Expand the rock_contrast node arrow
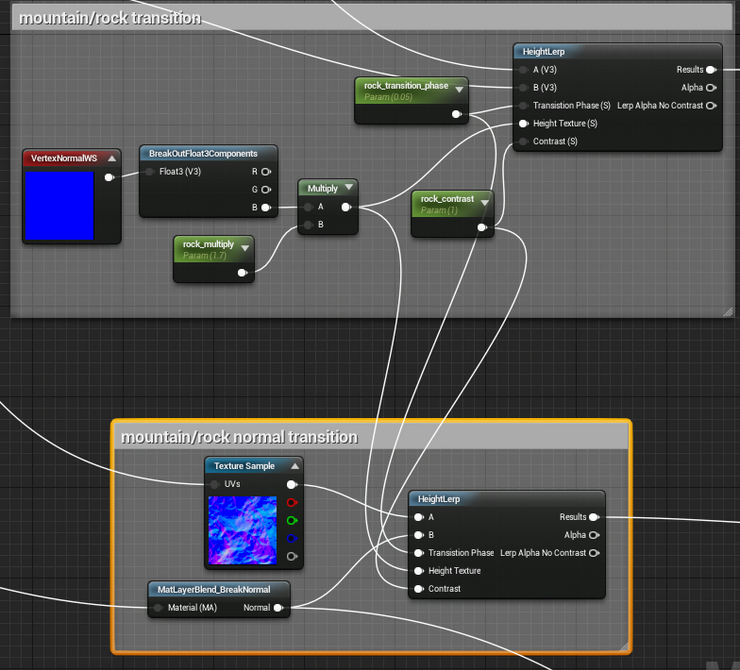Screen dimensions: 740x670 click(x=485, y=202)
